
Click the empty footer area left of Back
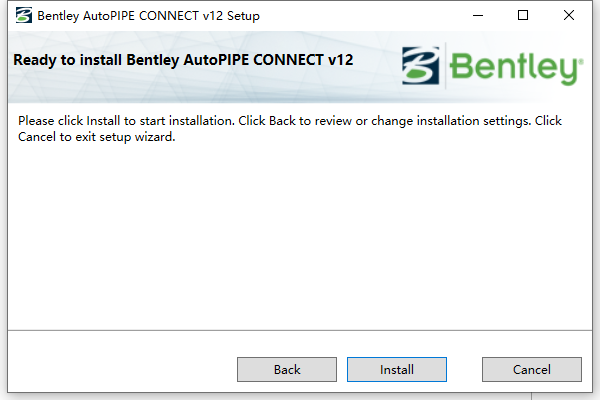pos(122,362)
